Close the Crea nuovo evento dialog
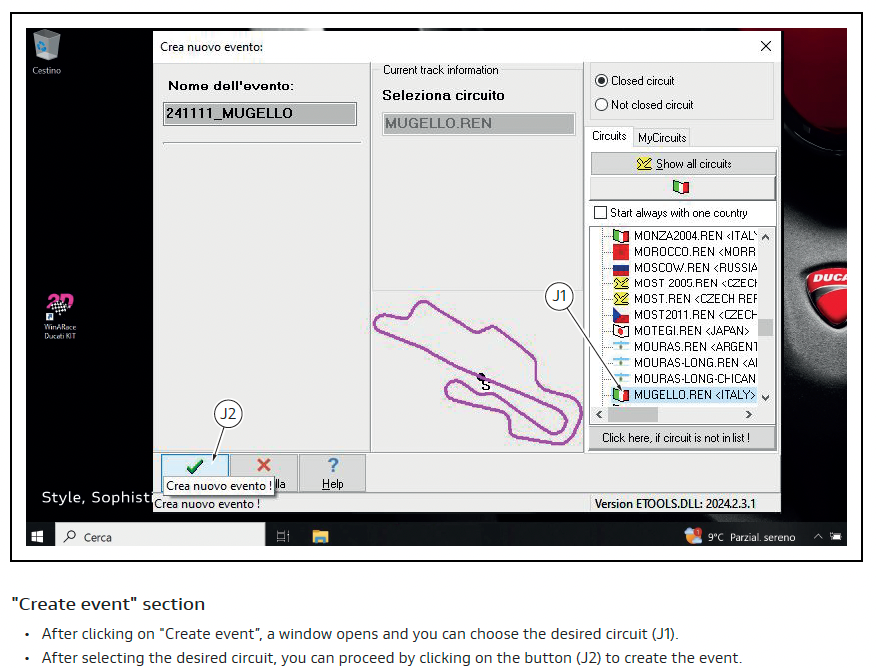876x668 pixels. 766,46
